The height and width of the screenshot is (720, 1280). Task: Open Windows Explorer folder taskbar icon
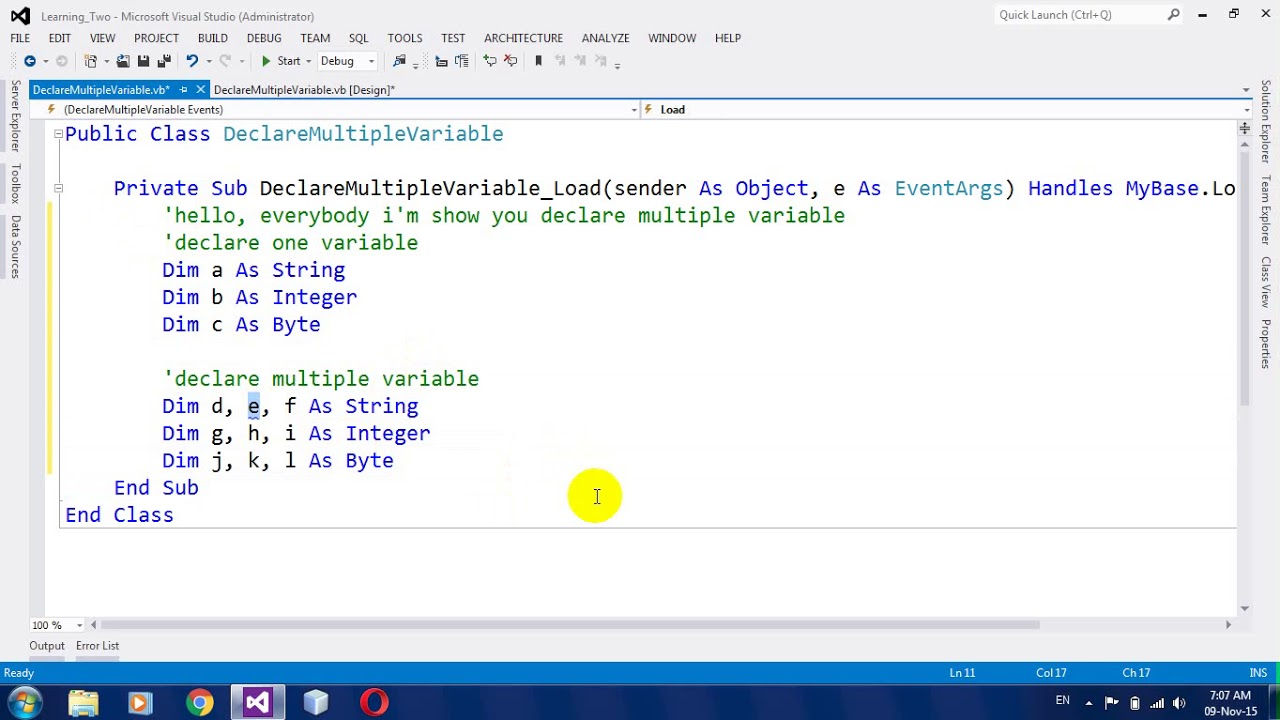(x=83, y=703)
